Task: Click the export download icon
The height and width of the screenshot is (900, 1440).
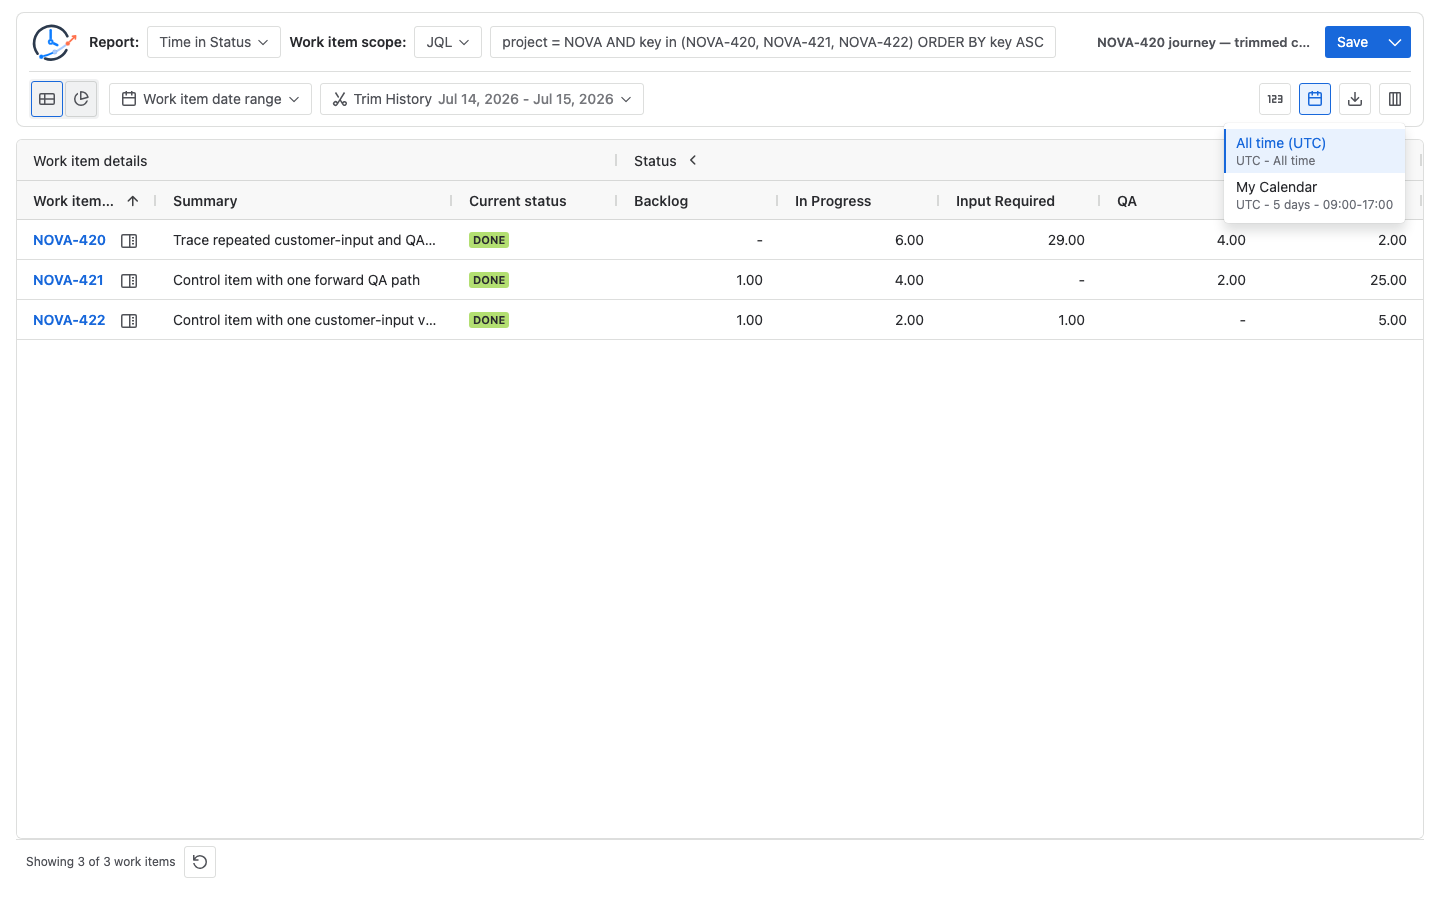Action: 1355,99
